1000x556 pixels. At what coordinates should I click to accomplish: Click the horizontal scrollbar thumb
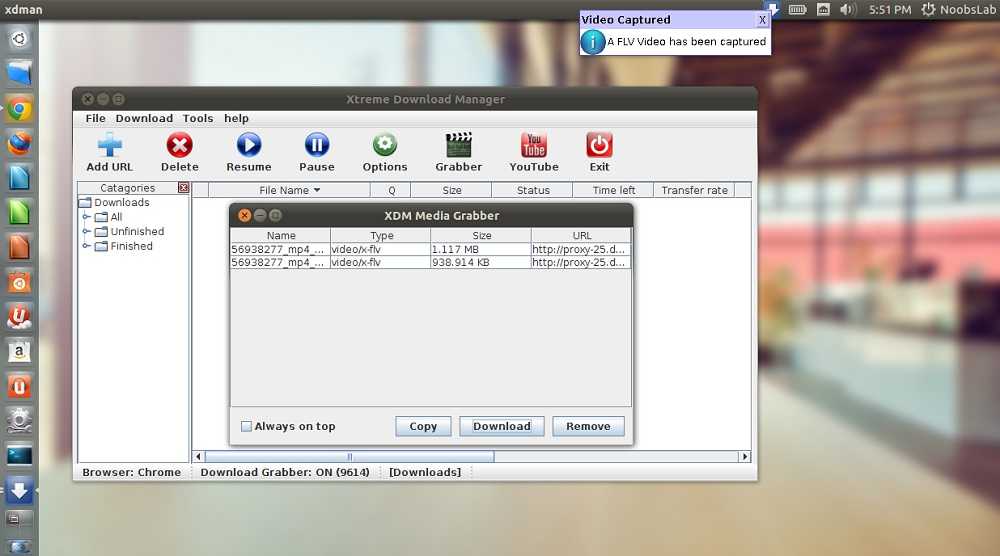click(x=349, y=457)
